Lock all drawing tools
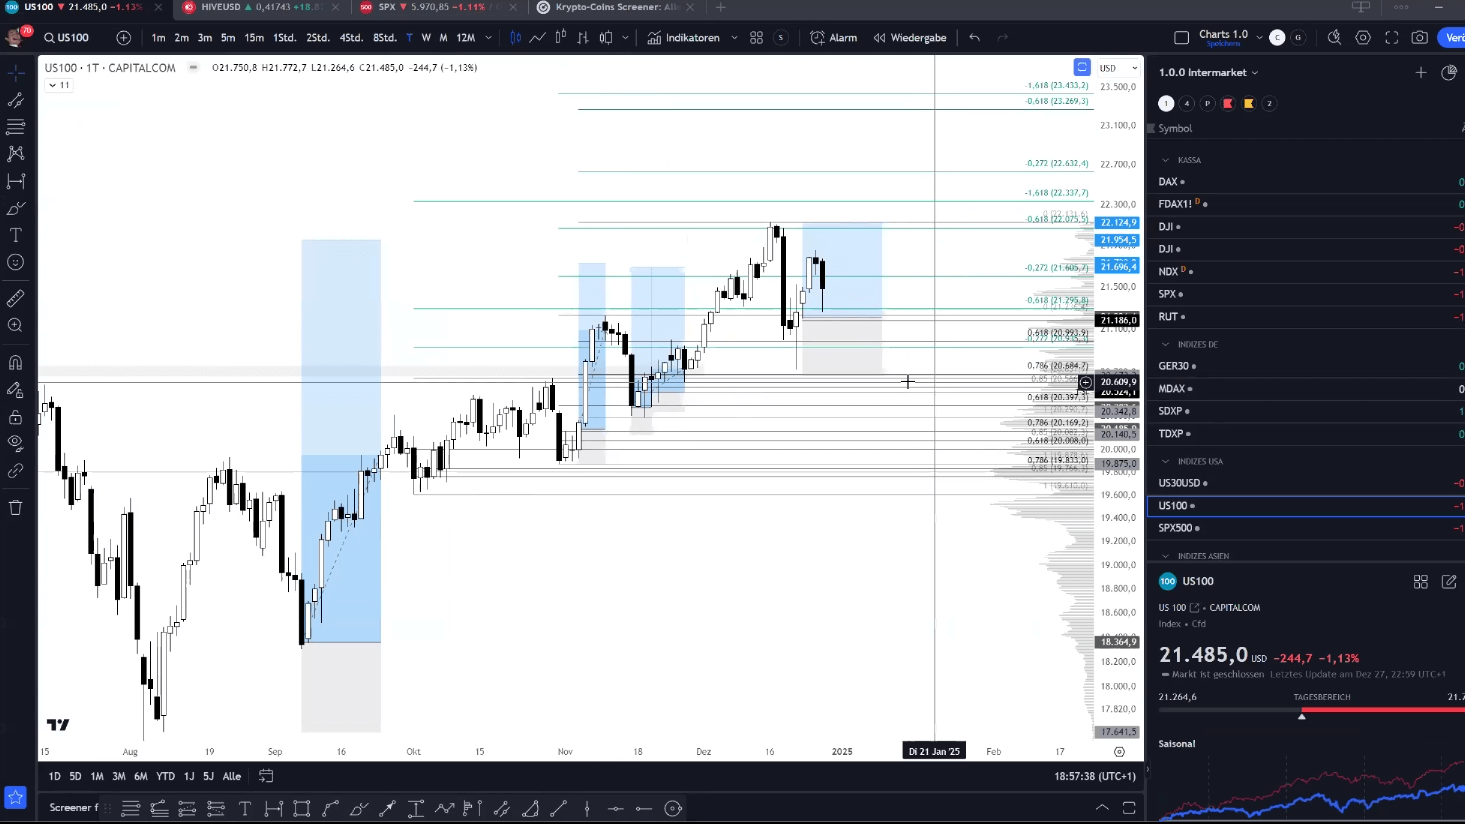This screenshot has height=824, width=1465. [x=16, y=416]
